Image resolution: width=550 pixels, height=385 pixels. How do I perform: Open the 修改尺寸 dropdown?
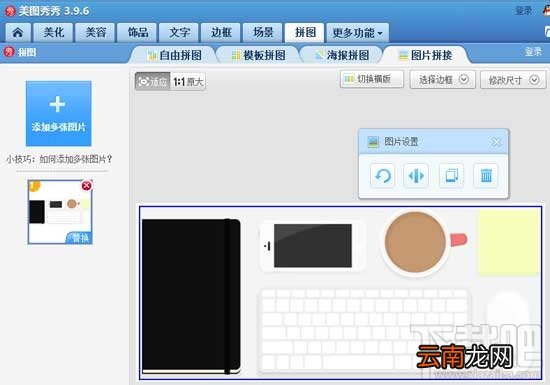point(513,80)
